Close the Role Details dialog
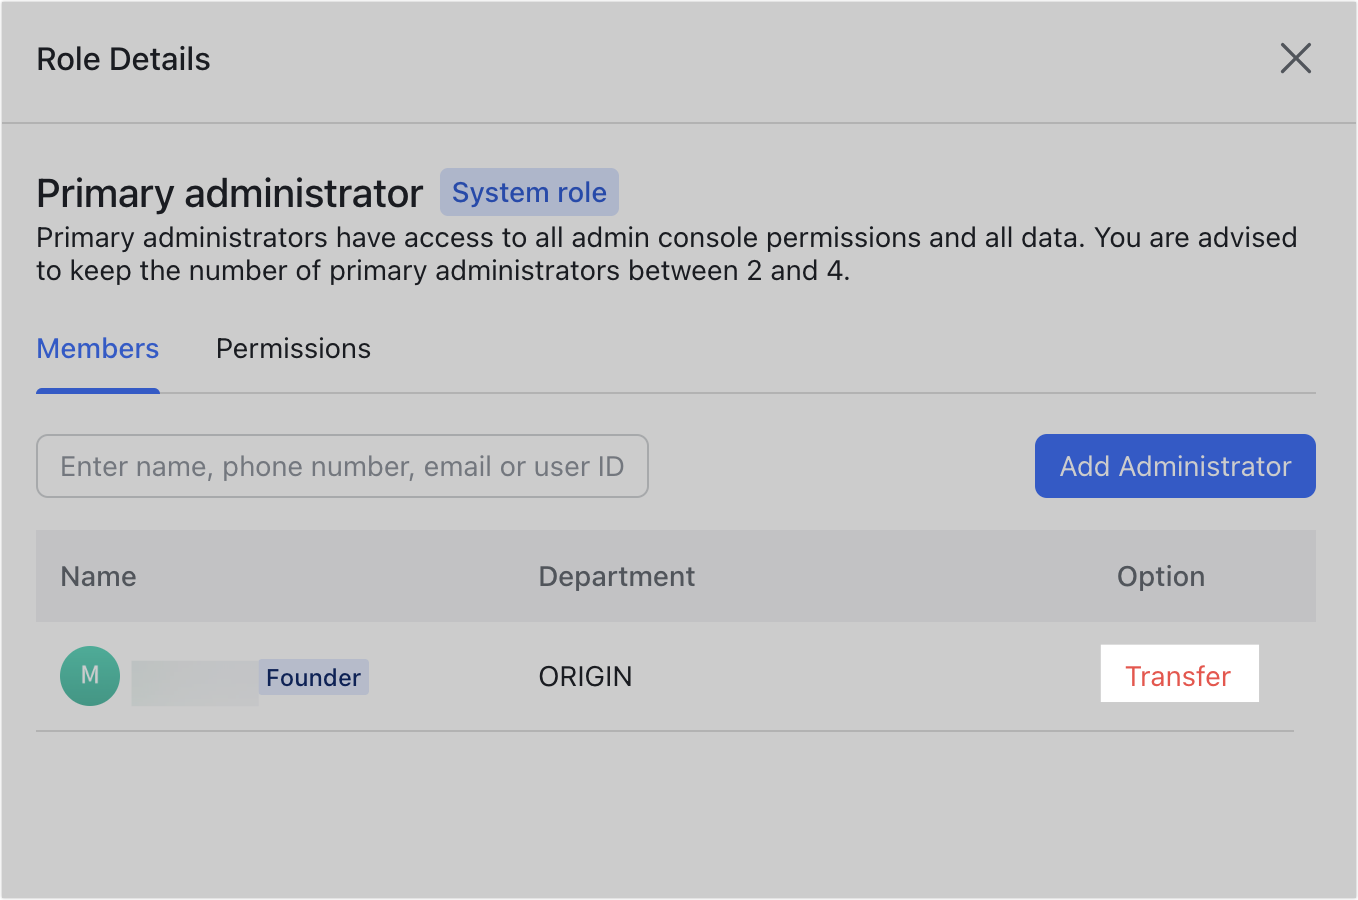1358x900 pixels. [x=1295, y=59]
